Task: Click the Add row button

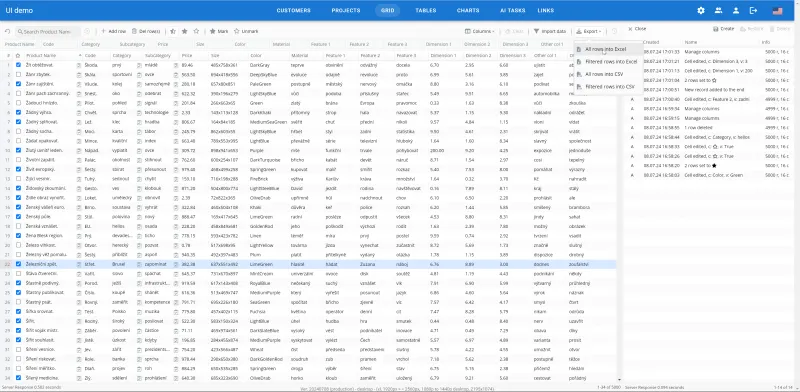Action: (113, 31)
